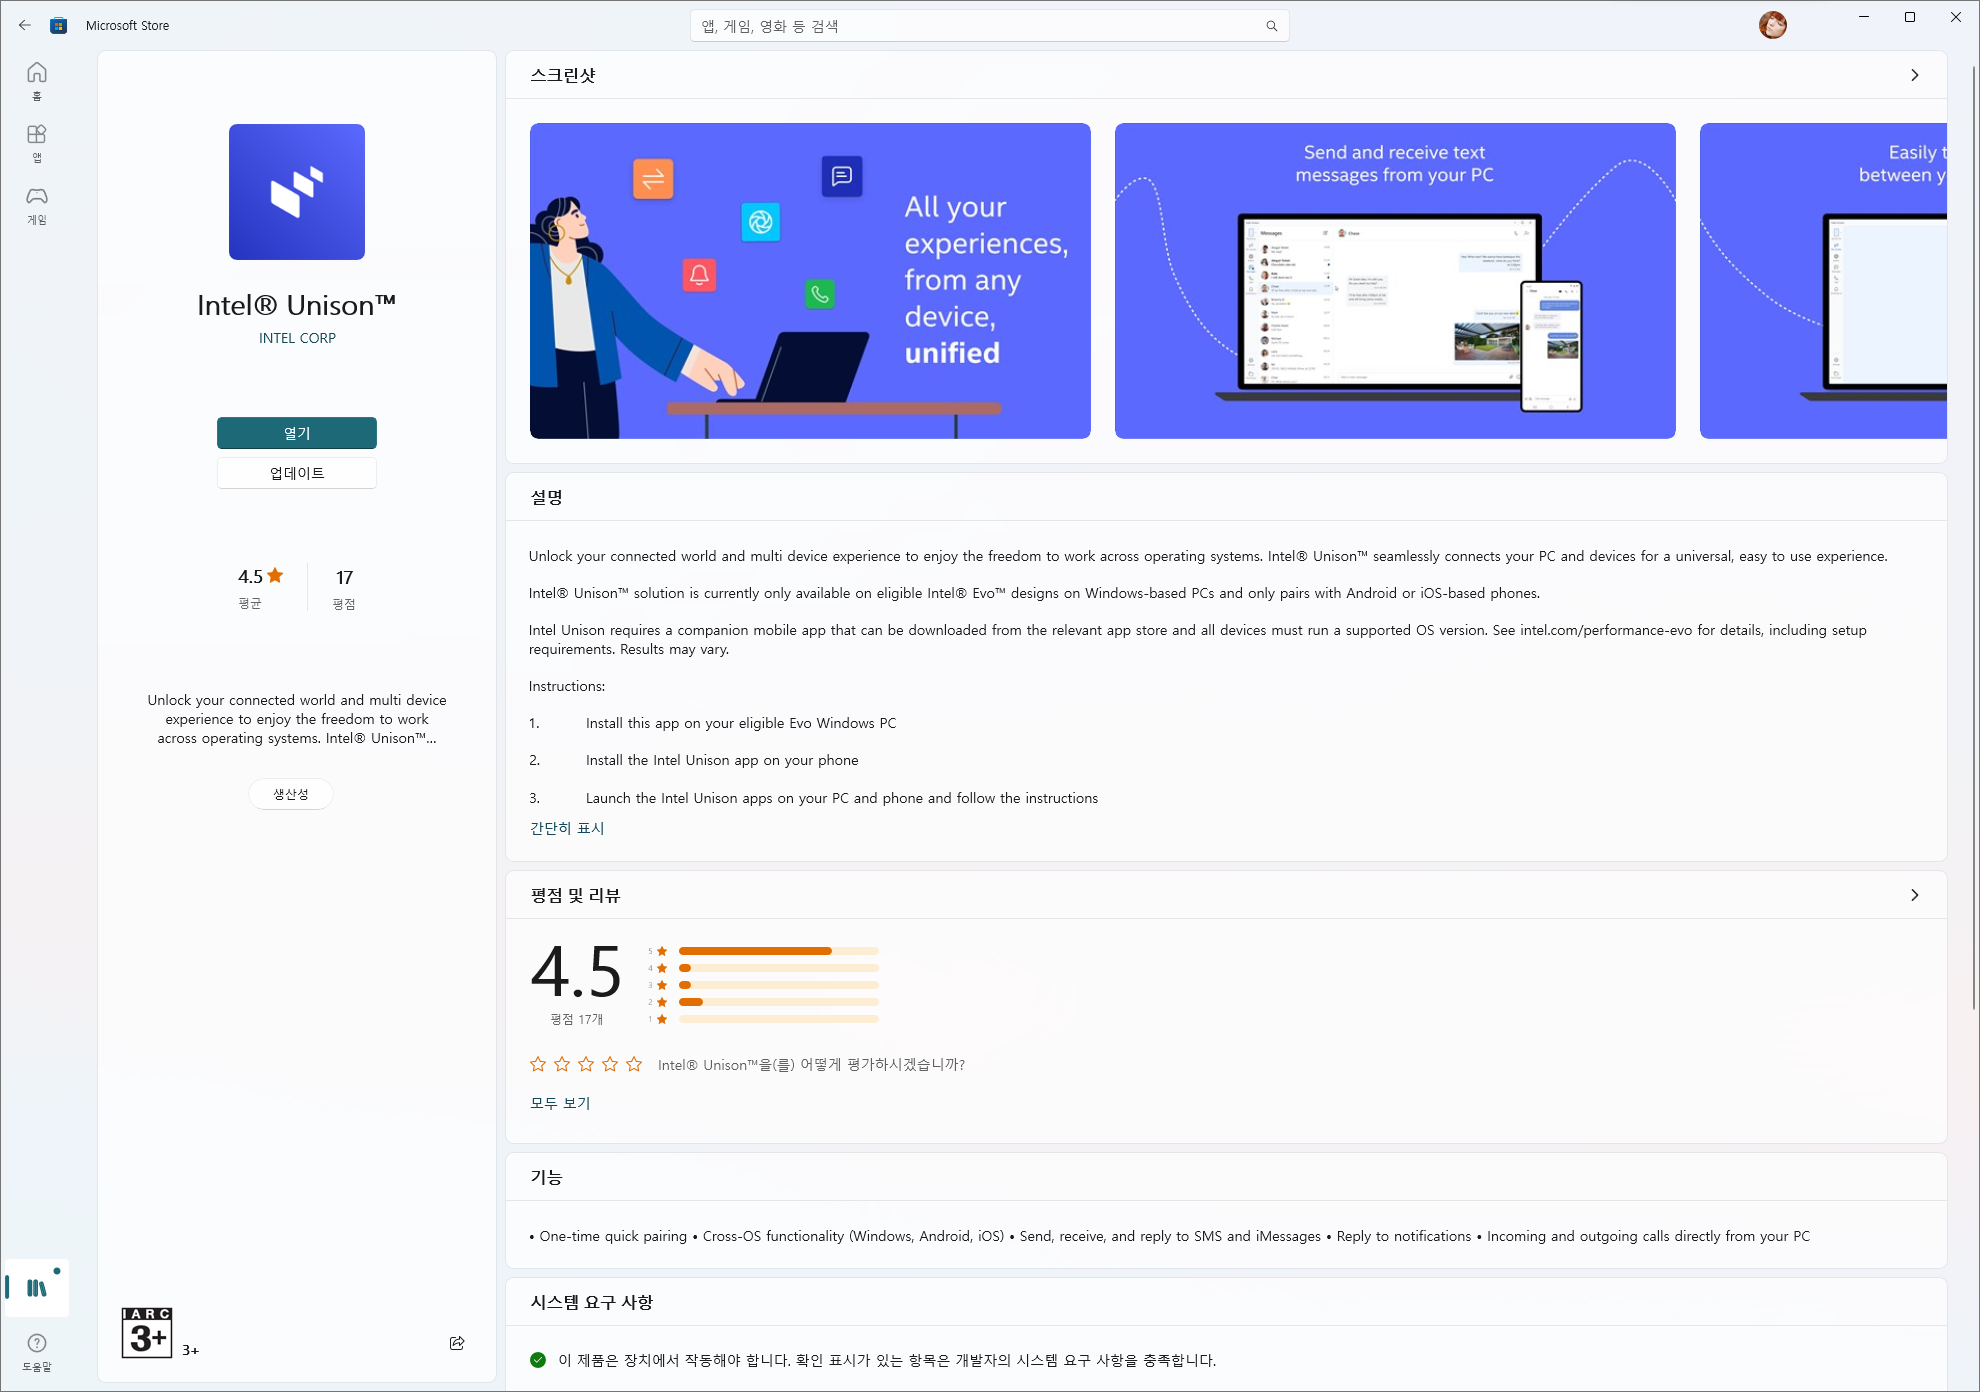Screen dimensions: 1980x1392
Task: Collapse description with 간단히 표시 link
Action: coord(567,828)
